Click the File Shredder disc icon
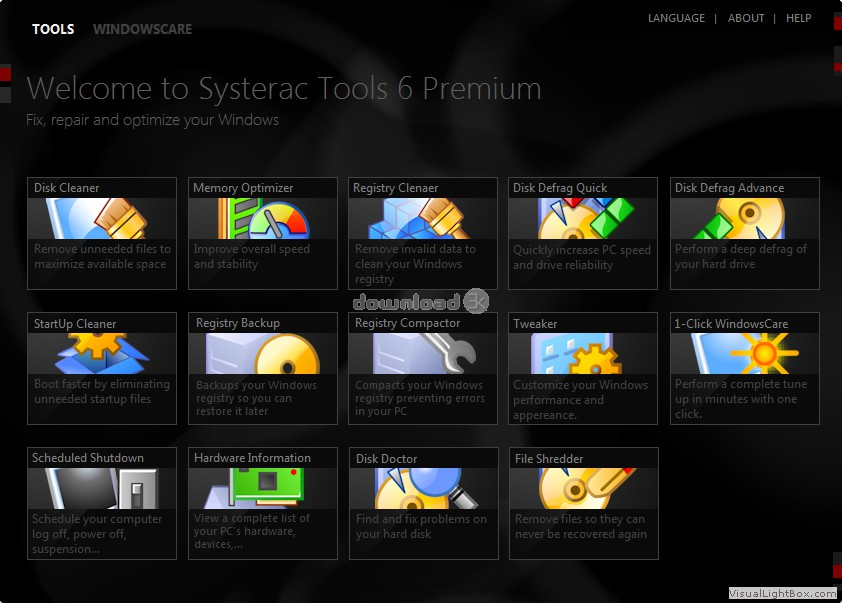 pos(587,489)
